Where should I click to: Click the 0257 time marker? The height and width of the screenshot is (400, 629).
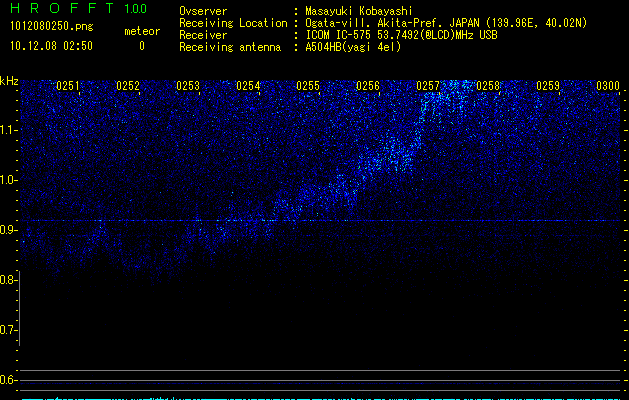point(428,86)
